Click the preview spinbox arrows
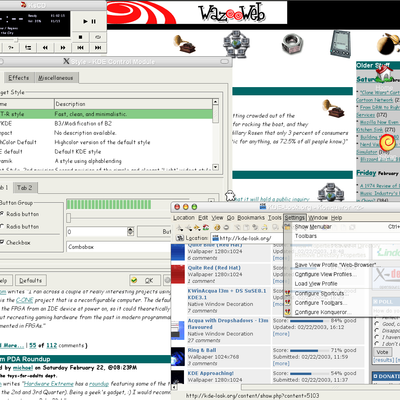Image resolution: width=400 pixels, height=400 pixels. [x=130, y=231]
